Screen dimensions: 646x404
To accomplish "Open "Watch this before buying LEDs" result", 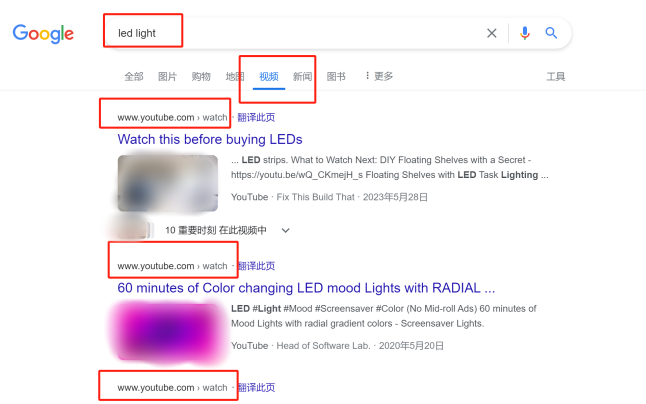I will pos(210,139).
